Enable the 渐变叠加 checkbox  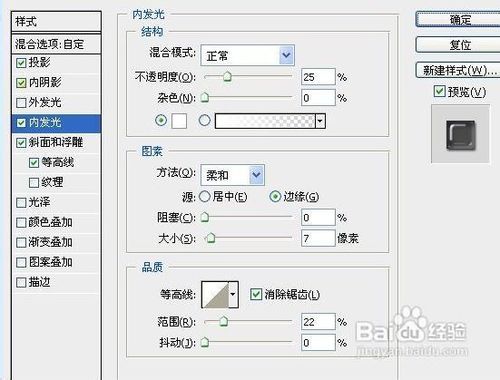coord(21,243)
